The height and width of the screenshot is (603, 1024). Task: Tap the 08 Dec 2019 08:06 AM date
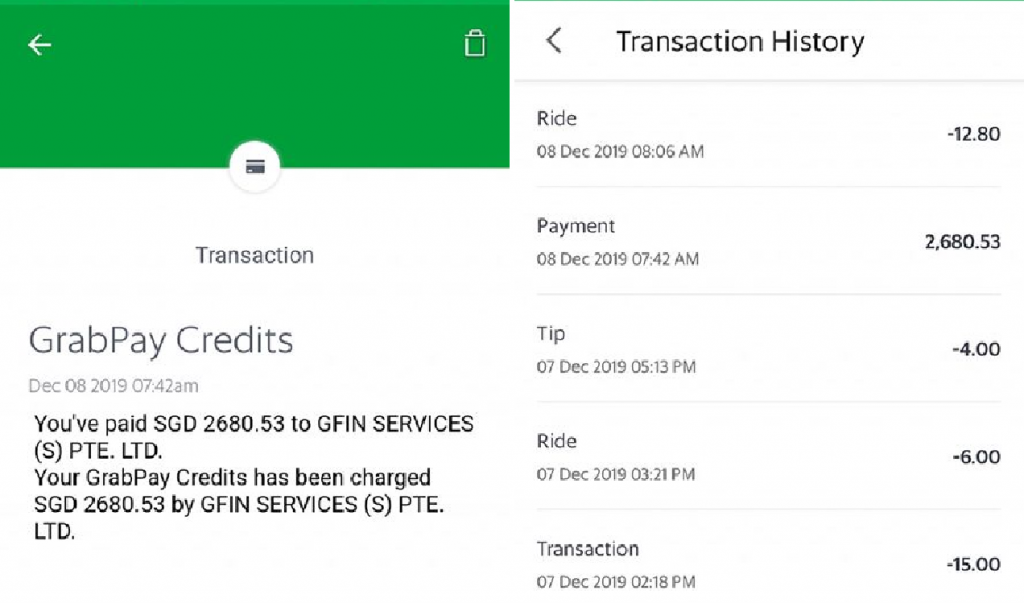point(620,152)
